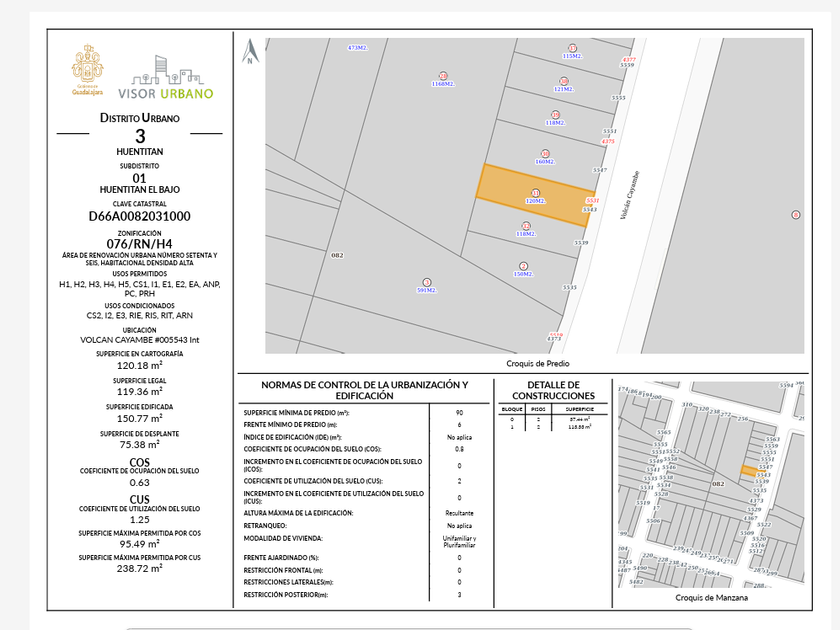The height and width of the screenshot is (630, 840).
Task: Select lot marker 2 on the map
Action: 523,266
